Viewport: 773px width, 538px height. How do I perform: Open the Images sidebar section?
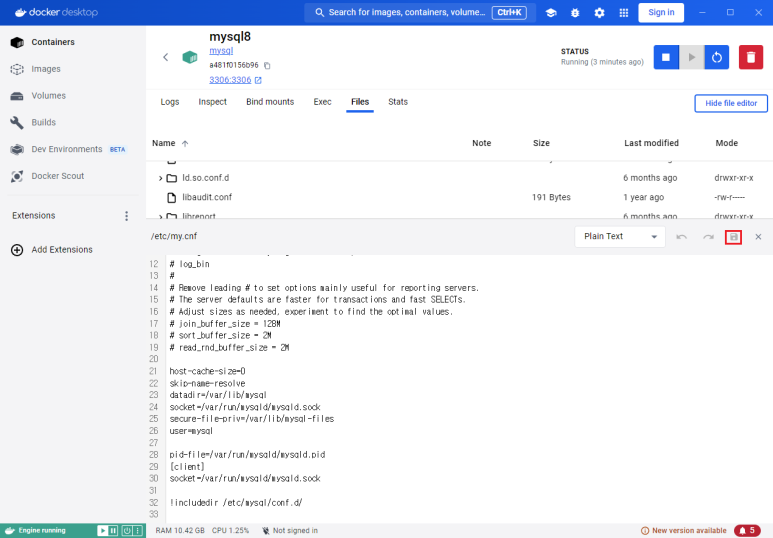point(46,69)
